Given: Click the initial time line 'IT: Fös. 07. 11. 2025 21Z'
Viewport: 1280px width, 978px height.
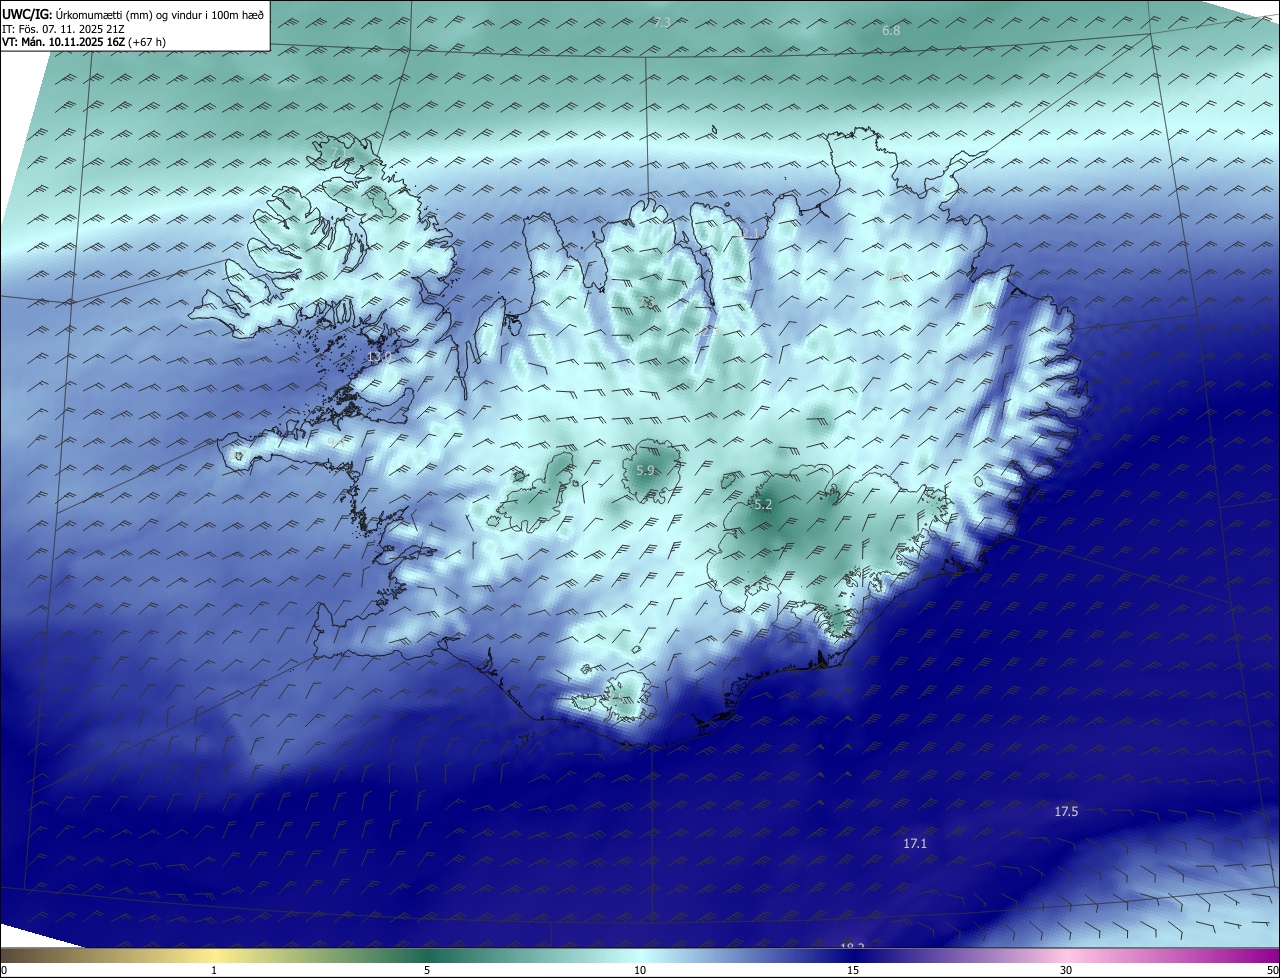Looking at the screenshot, I should pyautogui.click(x=63, y=28).
